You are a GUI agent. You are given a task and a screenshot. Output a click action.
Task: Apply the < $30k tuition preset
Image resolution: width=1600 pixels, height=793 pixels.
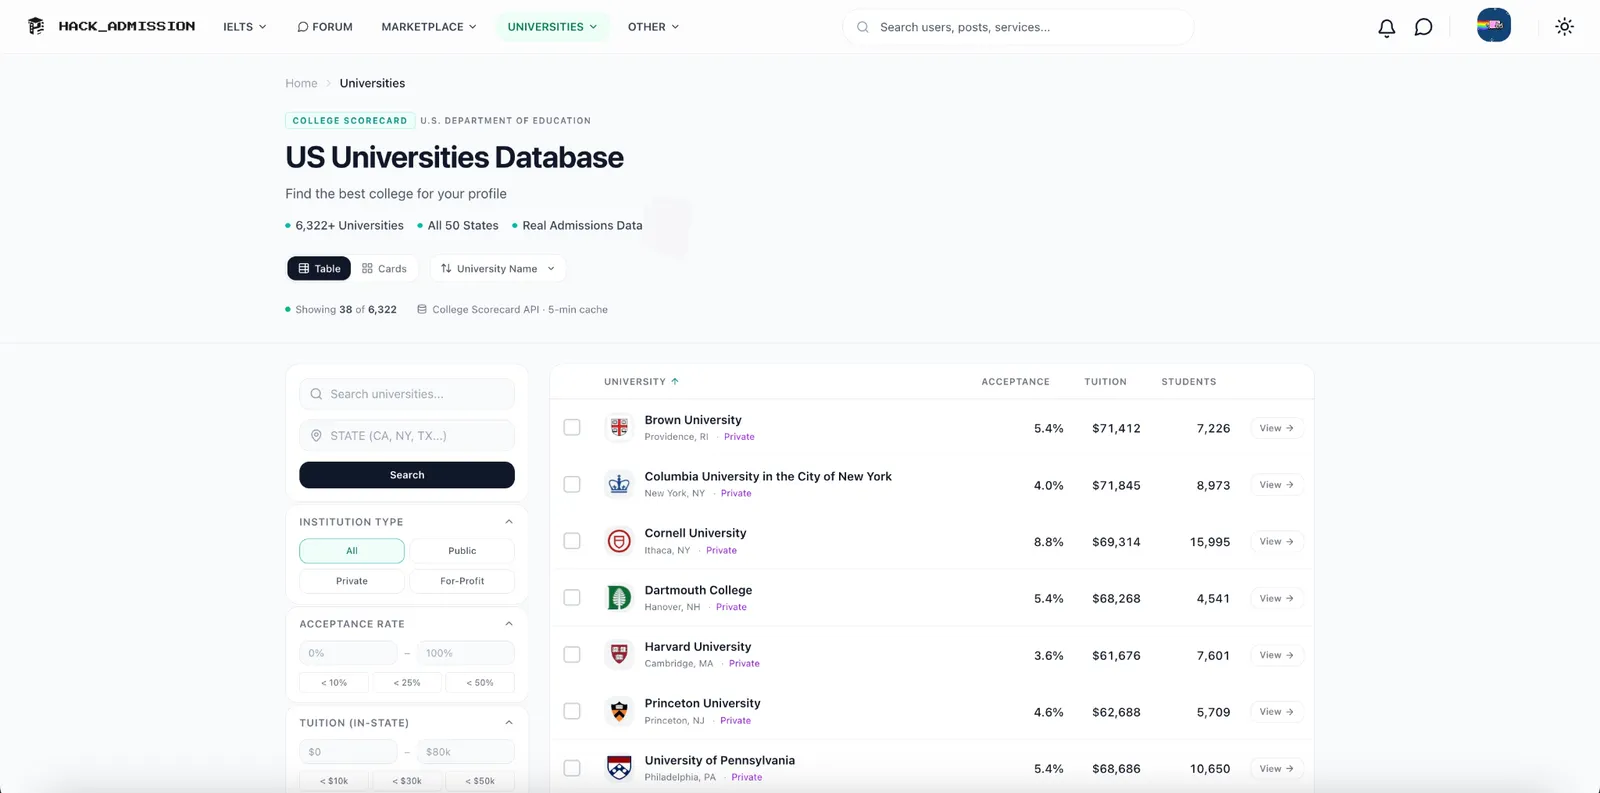click(x=407, y=781)
